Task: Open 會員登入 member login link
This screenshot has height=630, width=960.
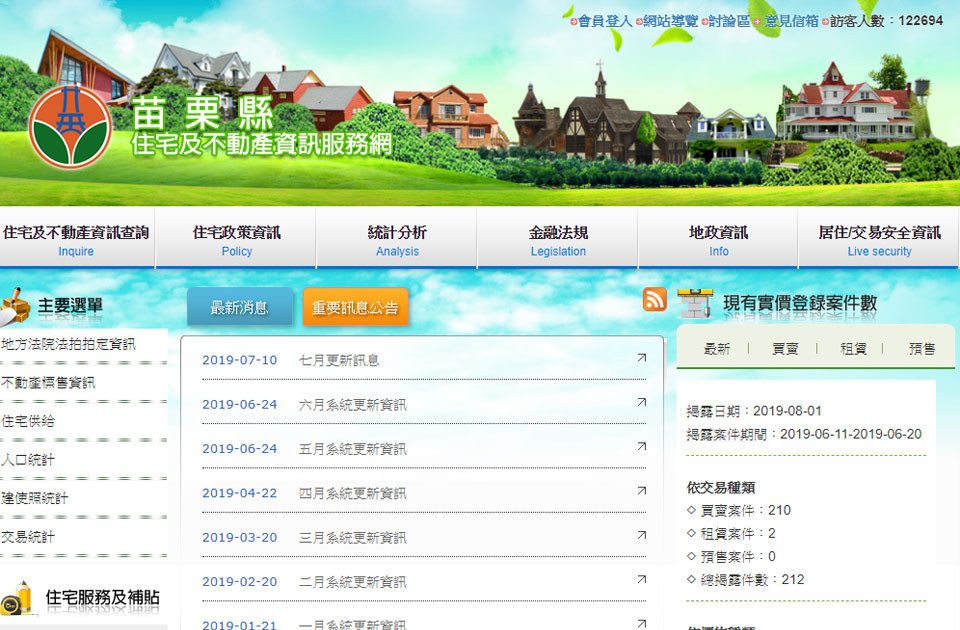Action: pyautogui.click(x=604, y=21)
